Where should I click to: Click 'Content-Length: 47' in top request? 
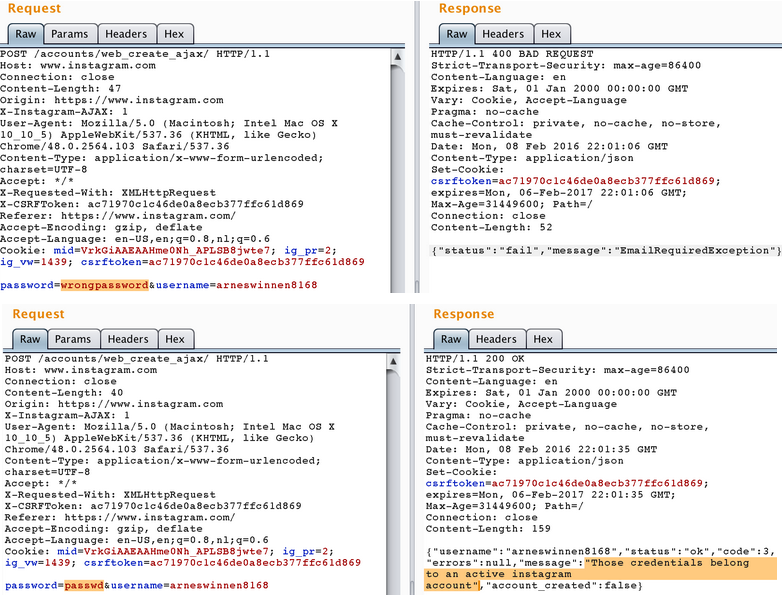pos(60,88)
